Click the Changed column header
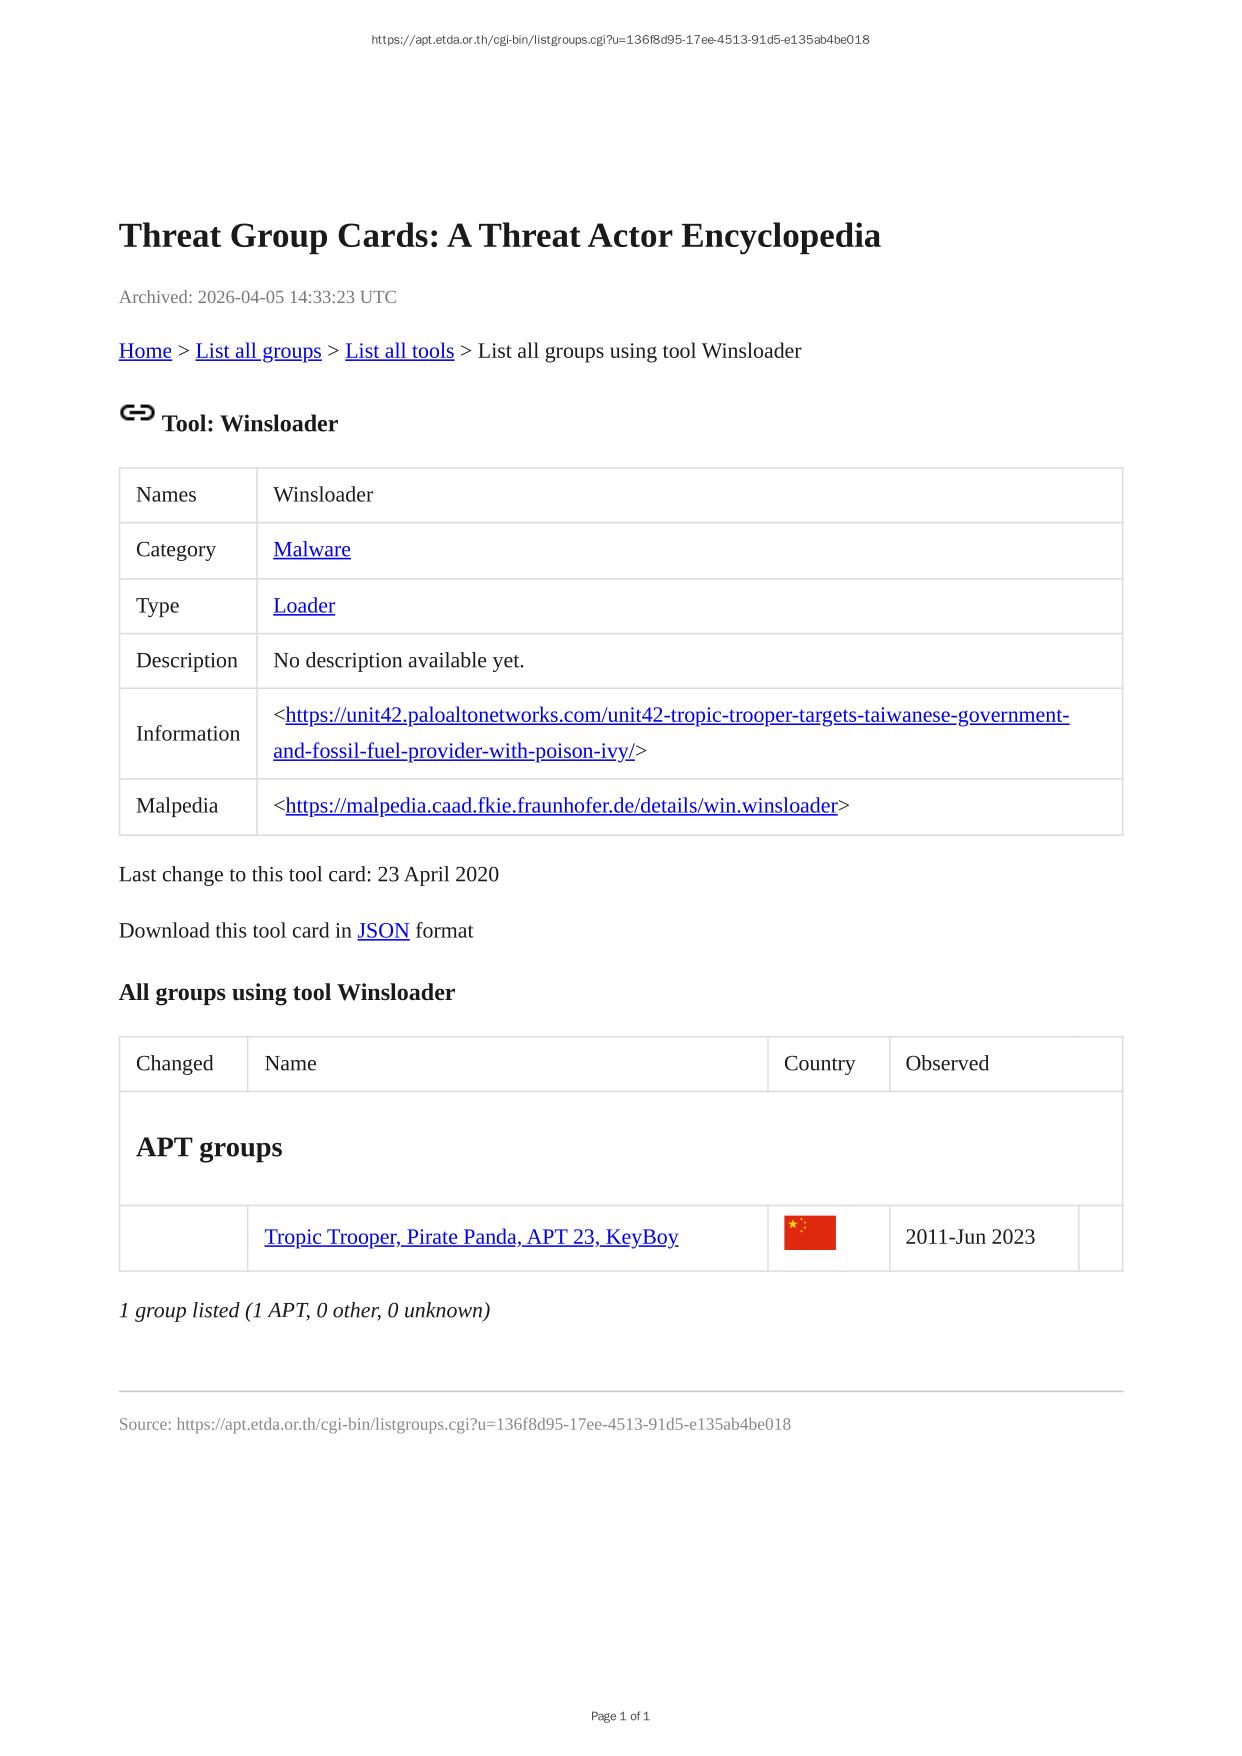1242x1756 pixels. 175,1064
